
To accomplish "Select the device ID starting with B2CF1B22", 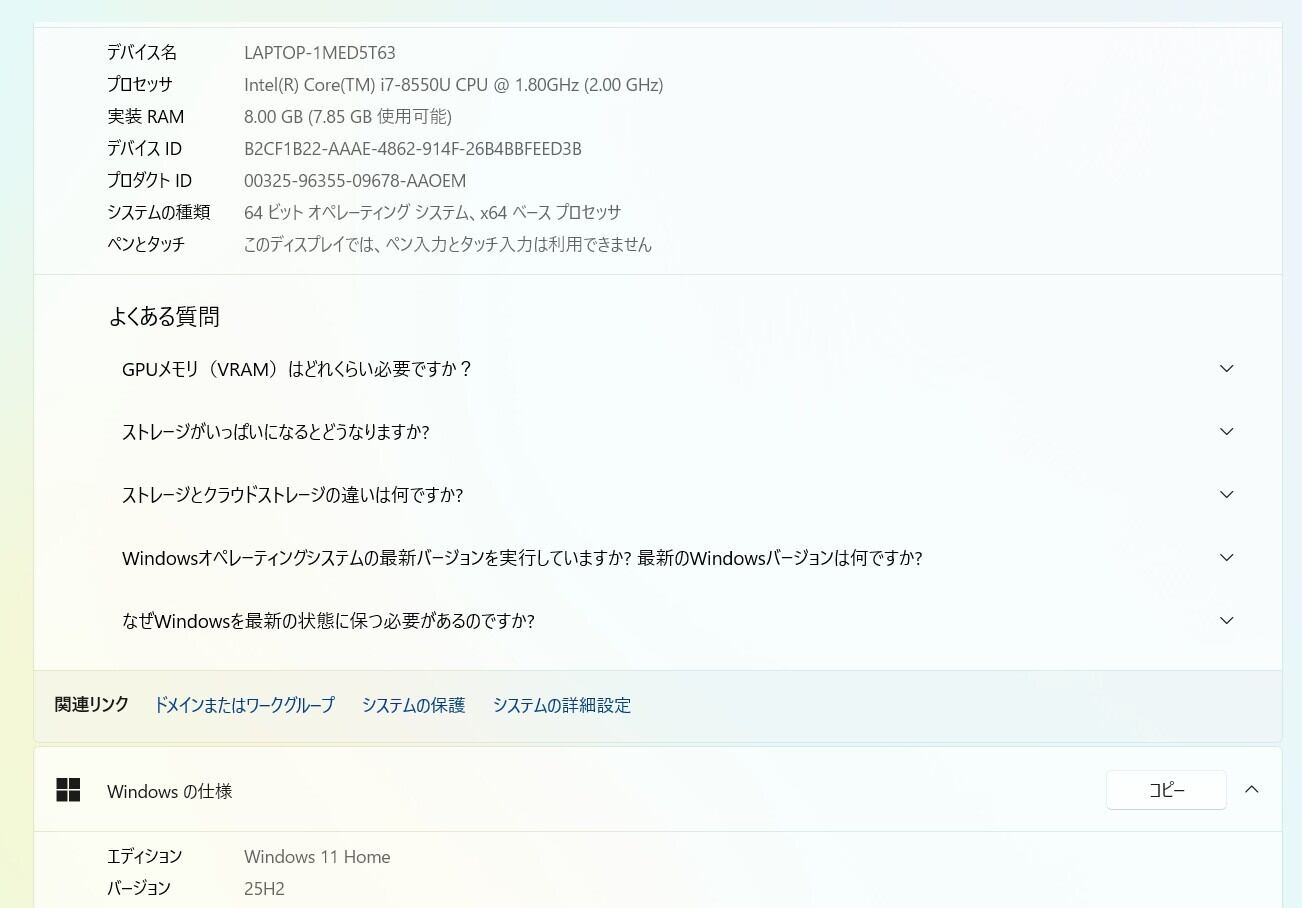I will (x=413, y=149).
